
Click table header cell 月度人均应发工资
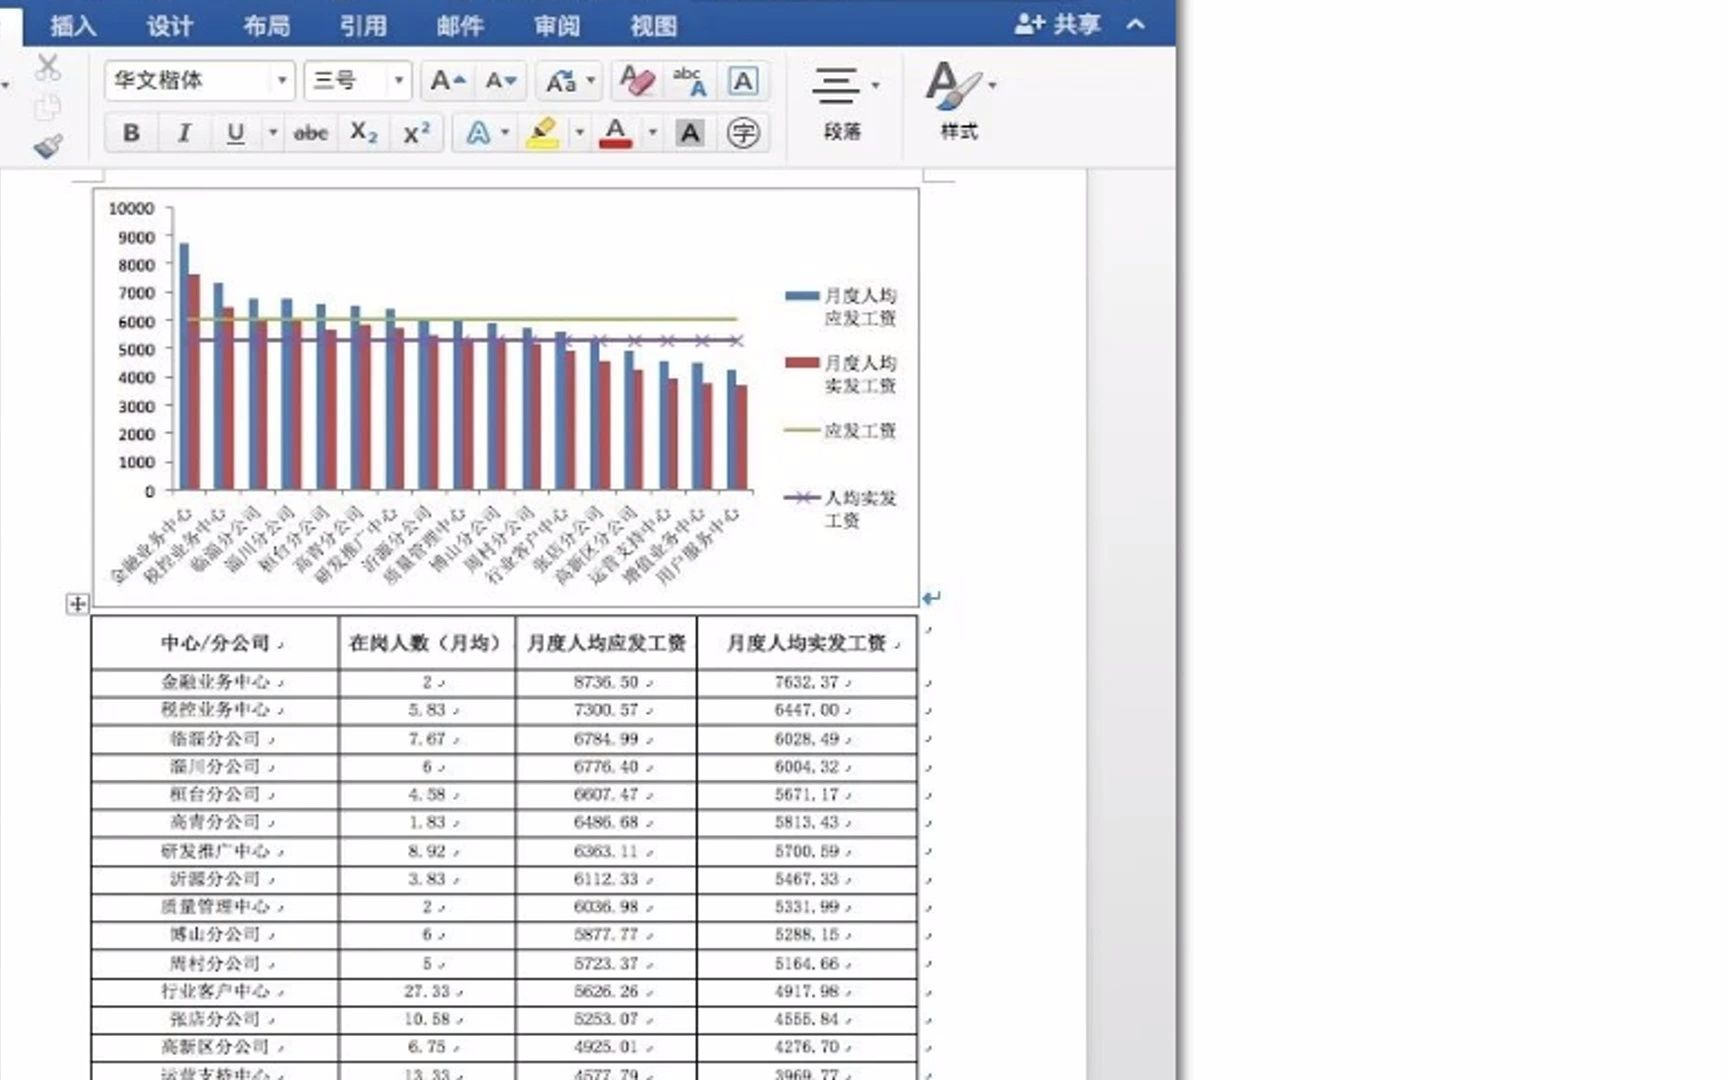click(x=606, y=643)
